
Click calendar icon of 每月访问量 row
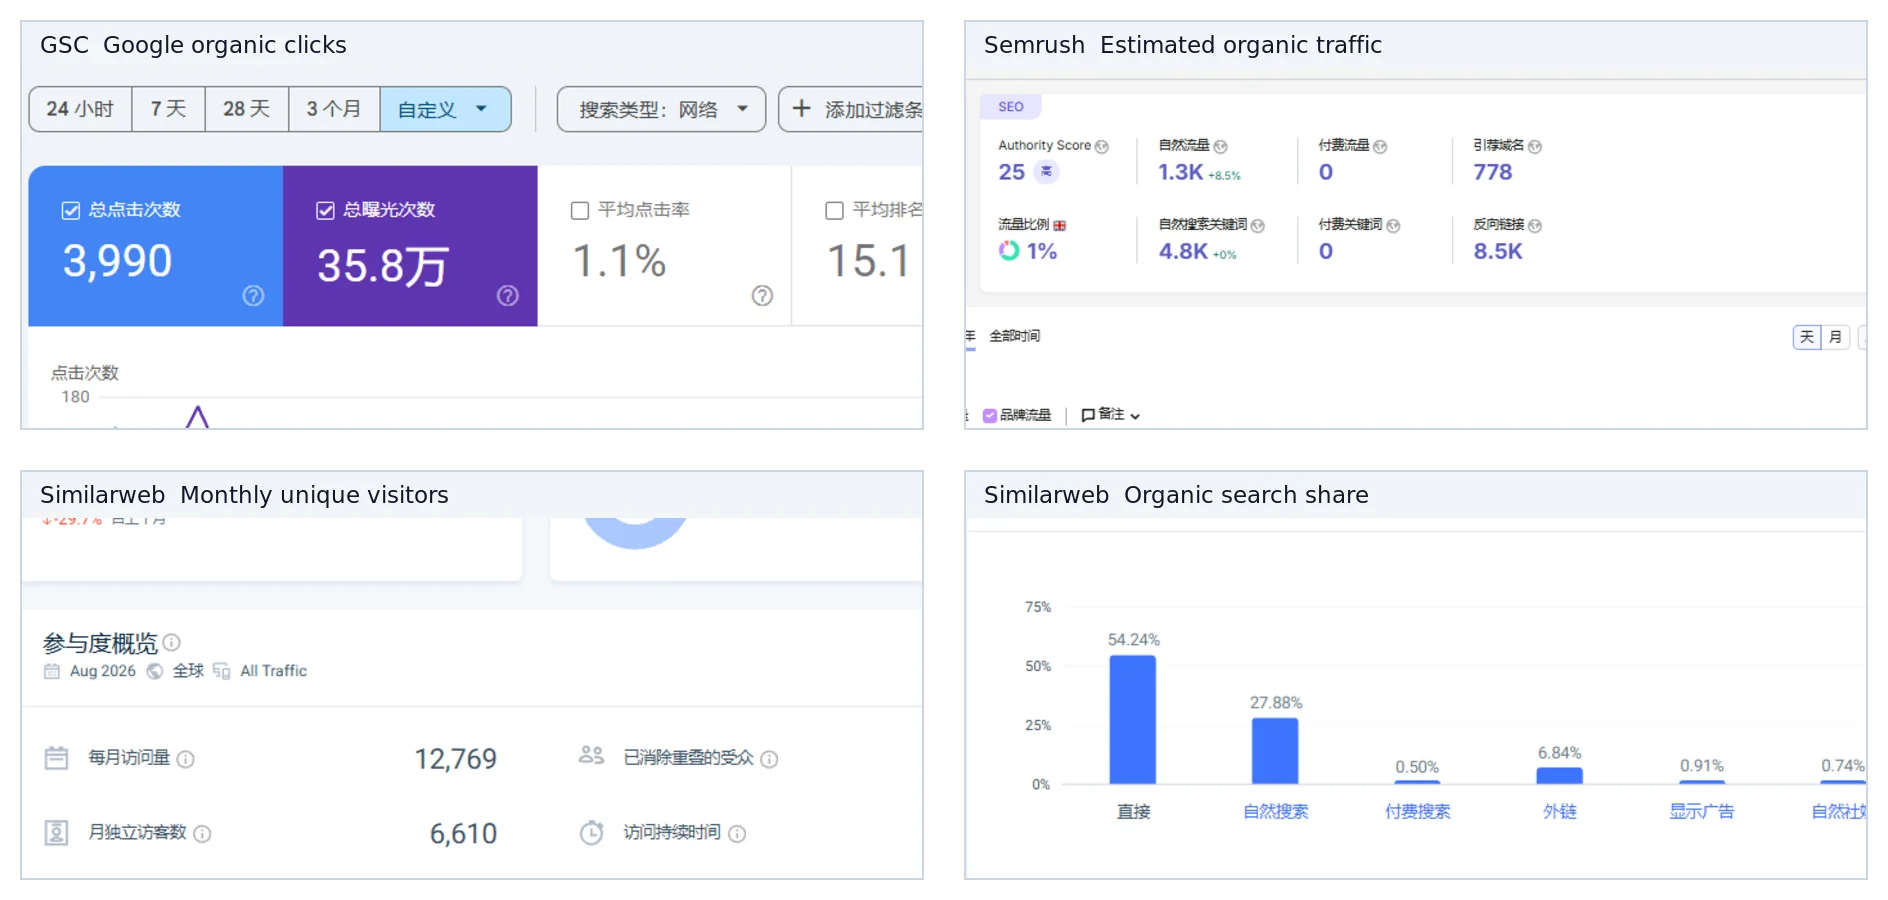pyautogui.click(x=57, y=758)
